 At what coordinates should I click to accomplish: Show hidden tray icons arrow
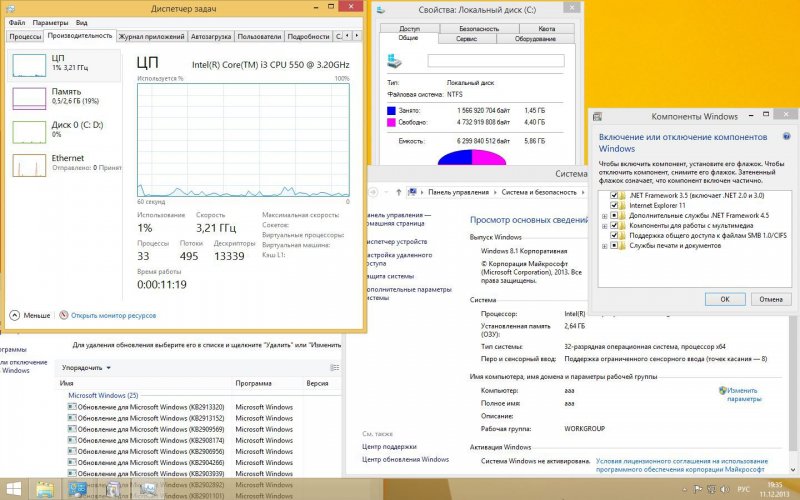click(685, 490)
